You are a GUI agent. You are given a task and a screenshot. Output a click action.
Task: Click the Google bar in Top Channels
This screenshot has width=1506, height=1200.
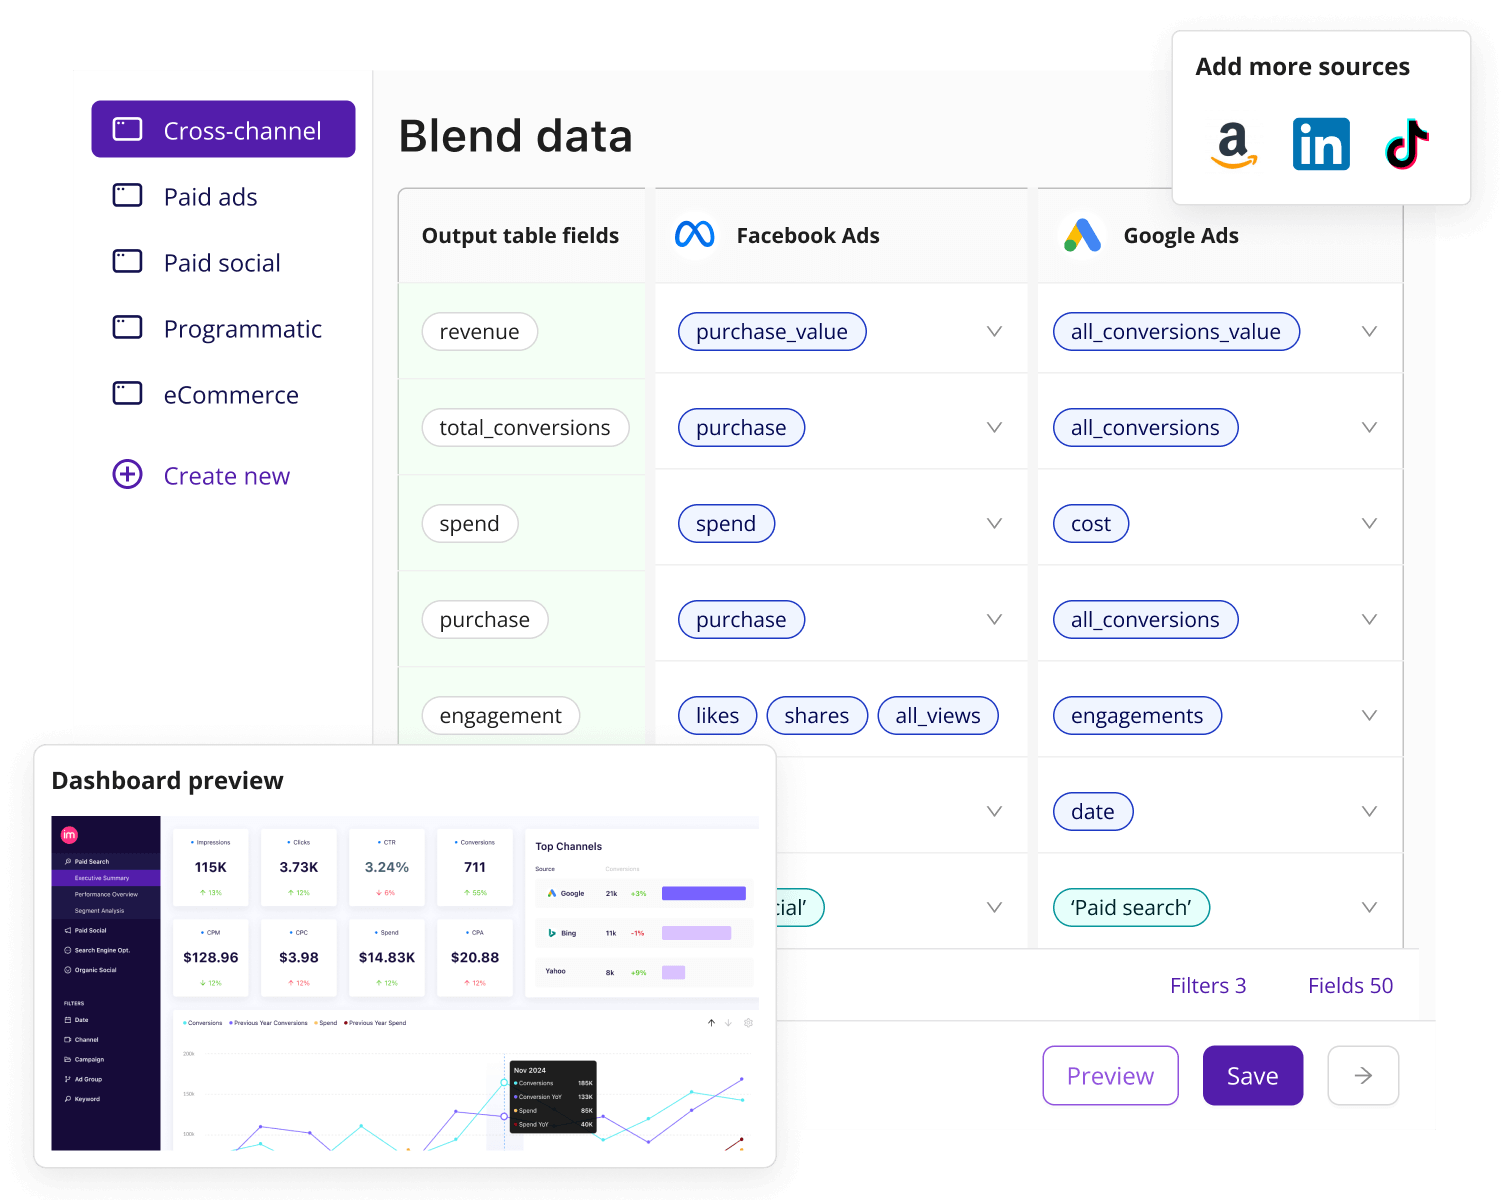tap(703, 892)
